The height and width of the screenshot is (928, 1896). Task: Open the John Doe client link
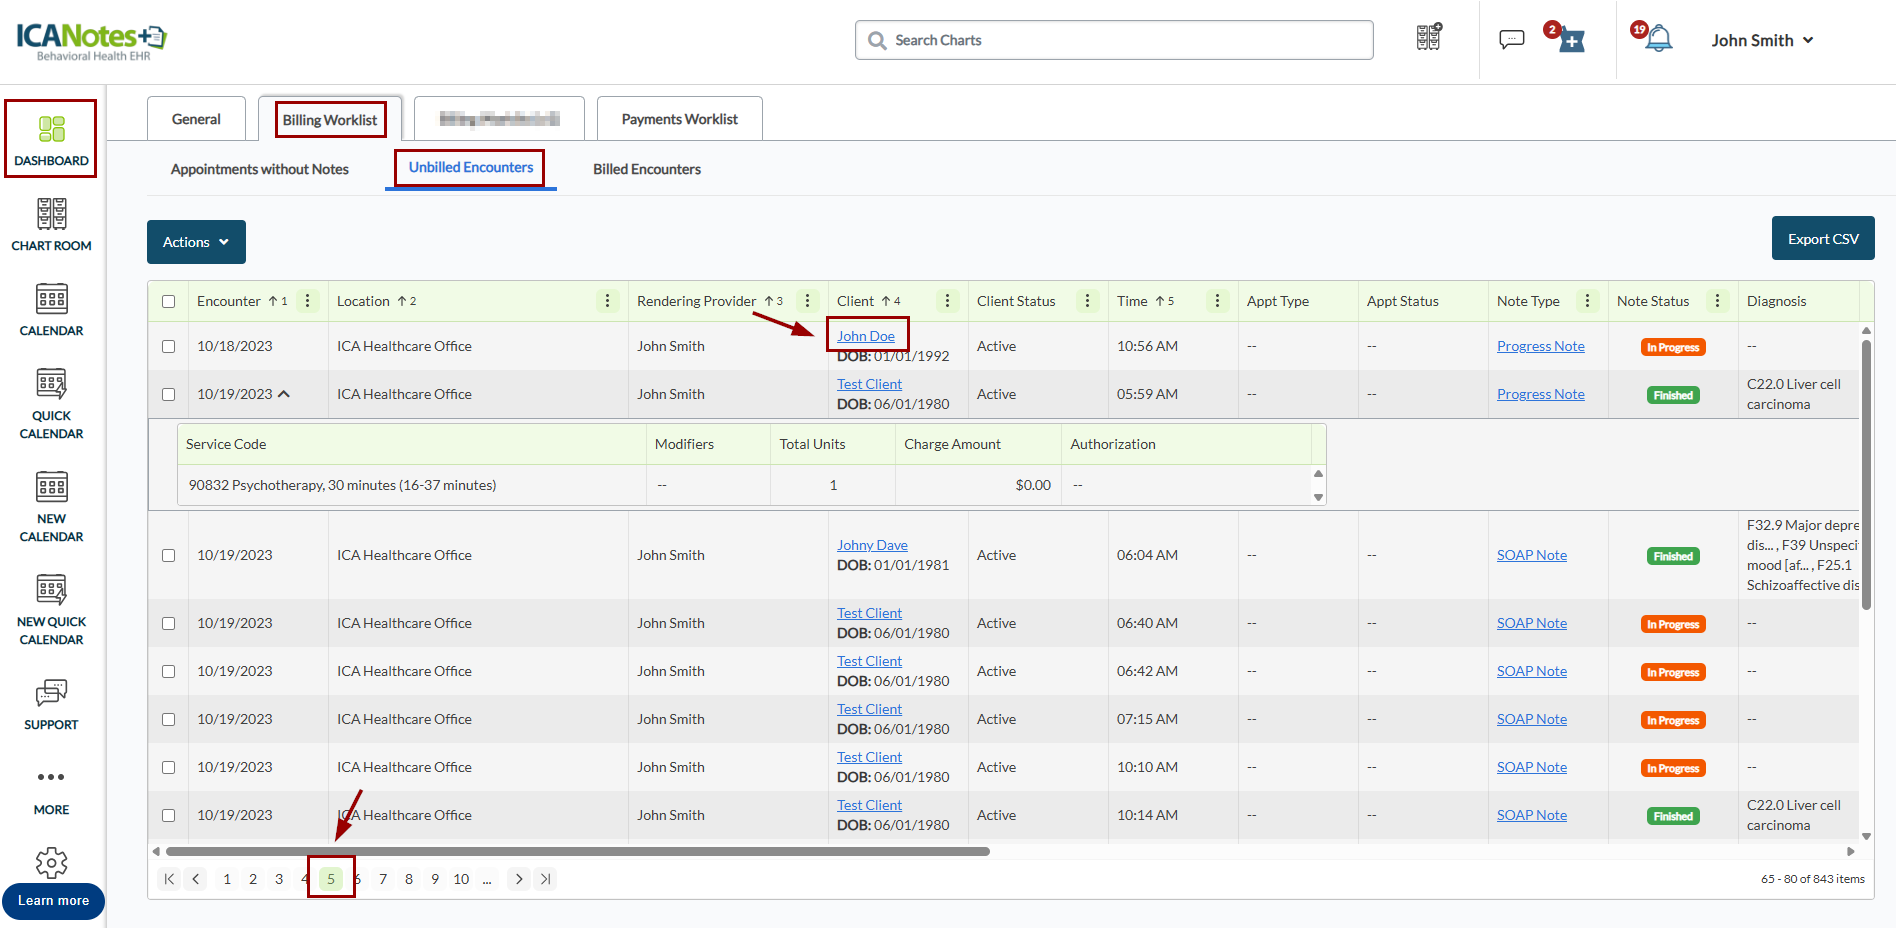pos(865,336)
